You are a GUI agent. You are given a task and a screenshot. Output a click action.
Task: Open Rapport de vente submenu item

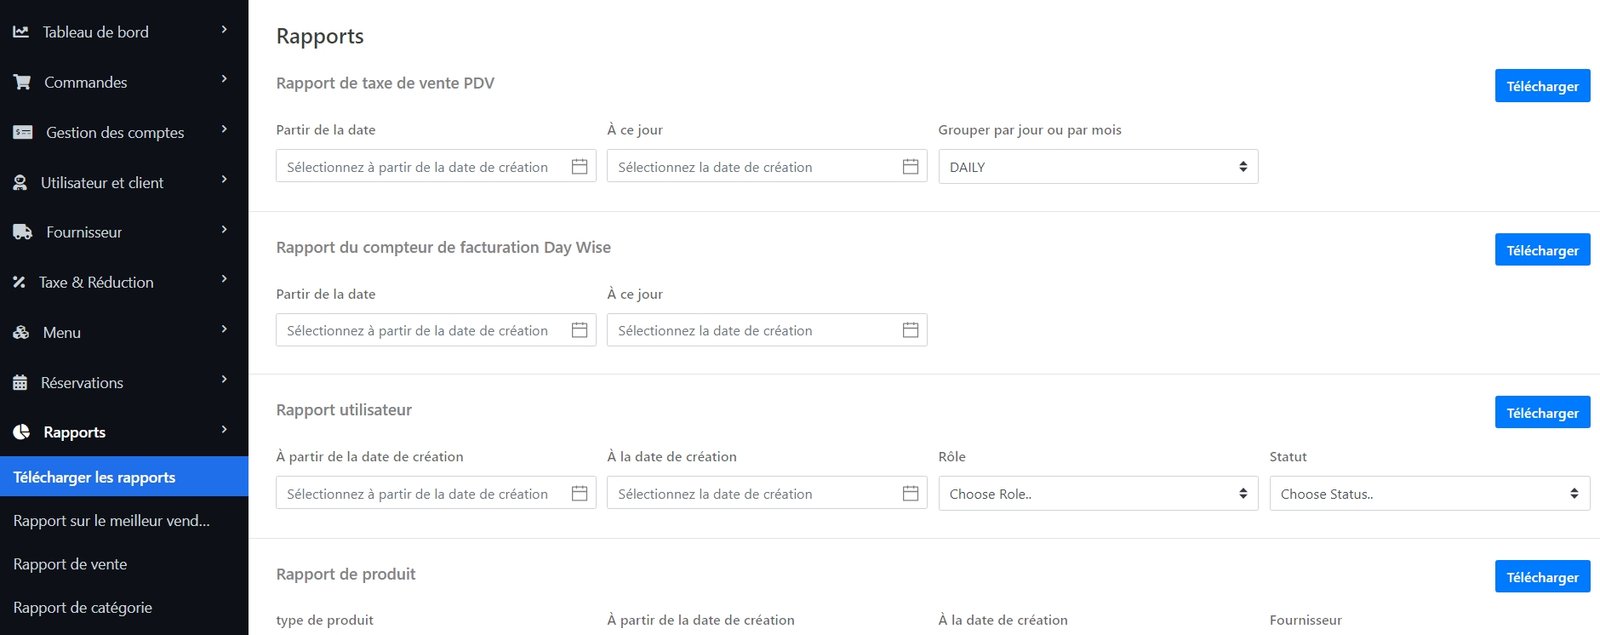coord(70,564)
